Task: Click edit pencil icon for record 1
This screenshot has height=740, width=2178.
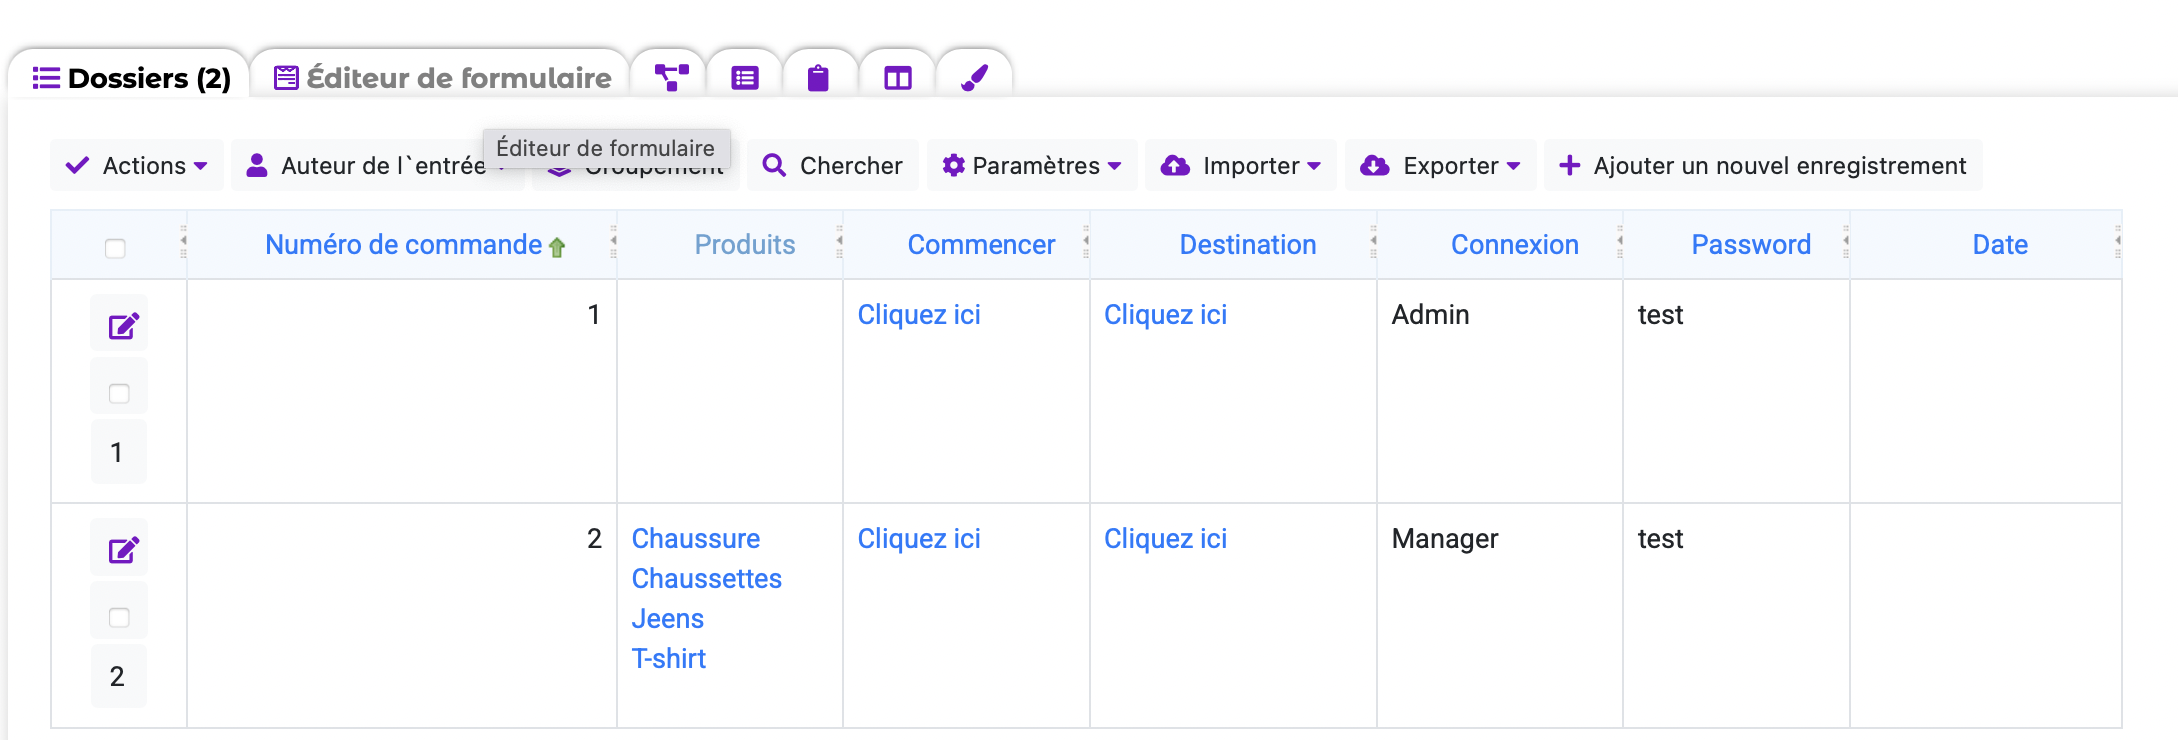Action: tap(123, 325)
